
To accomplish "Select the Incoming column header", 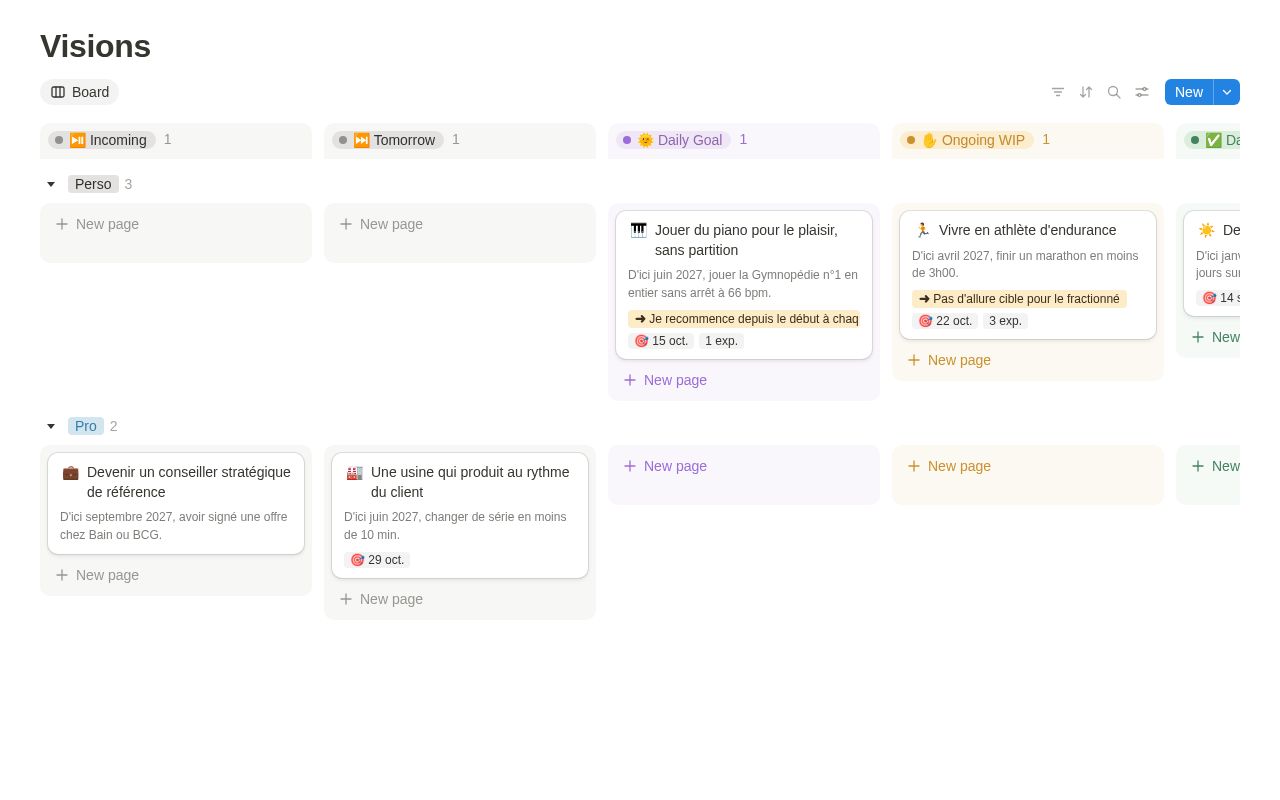I will coord(102,140).
